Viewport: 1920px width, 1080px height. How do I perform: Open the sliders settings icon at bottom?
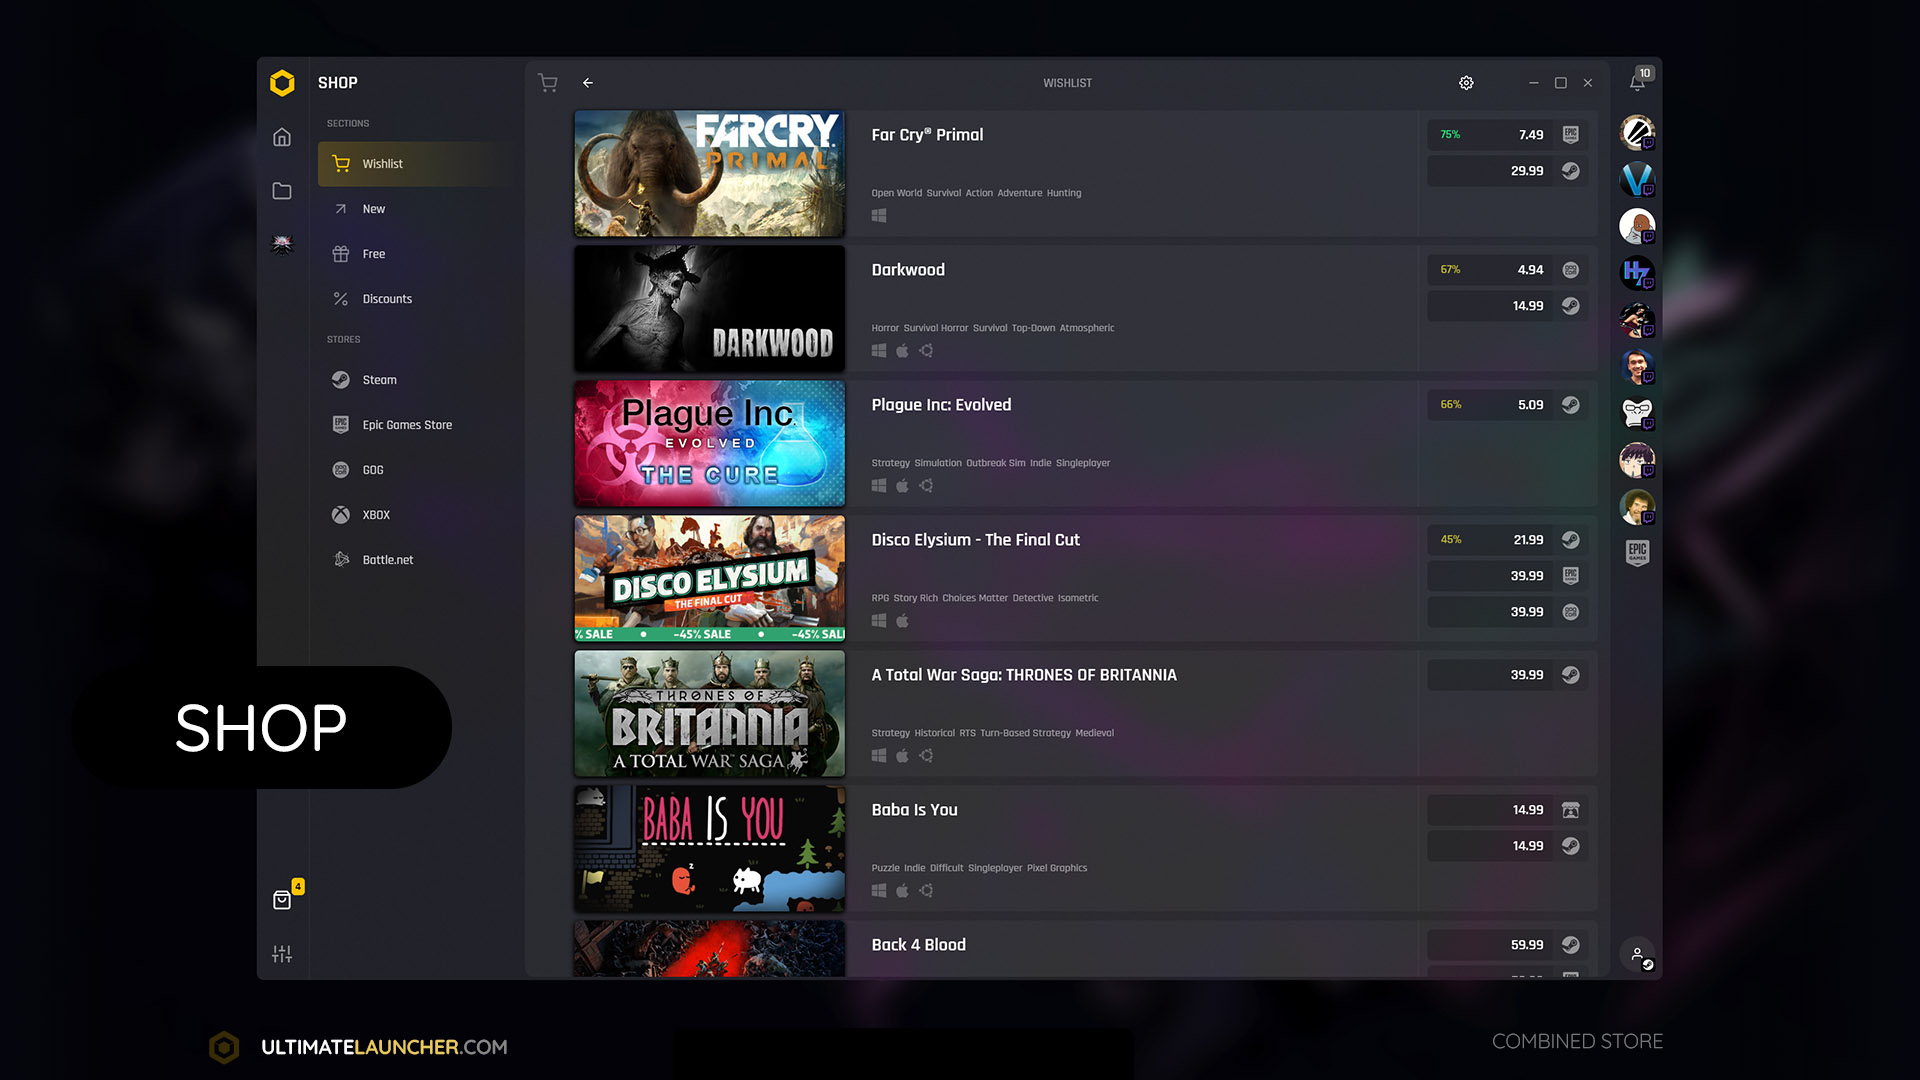coord(282,954)
